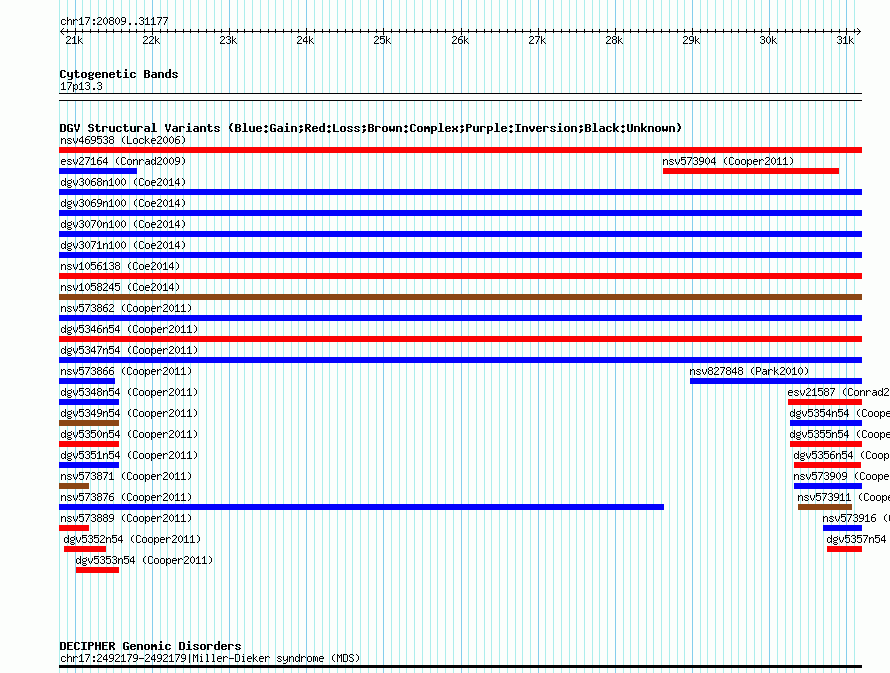The image size is (890, 673).
Task: Open the dgv5349n54 complex variant
Action: [x=89, y=423]
